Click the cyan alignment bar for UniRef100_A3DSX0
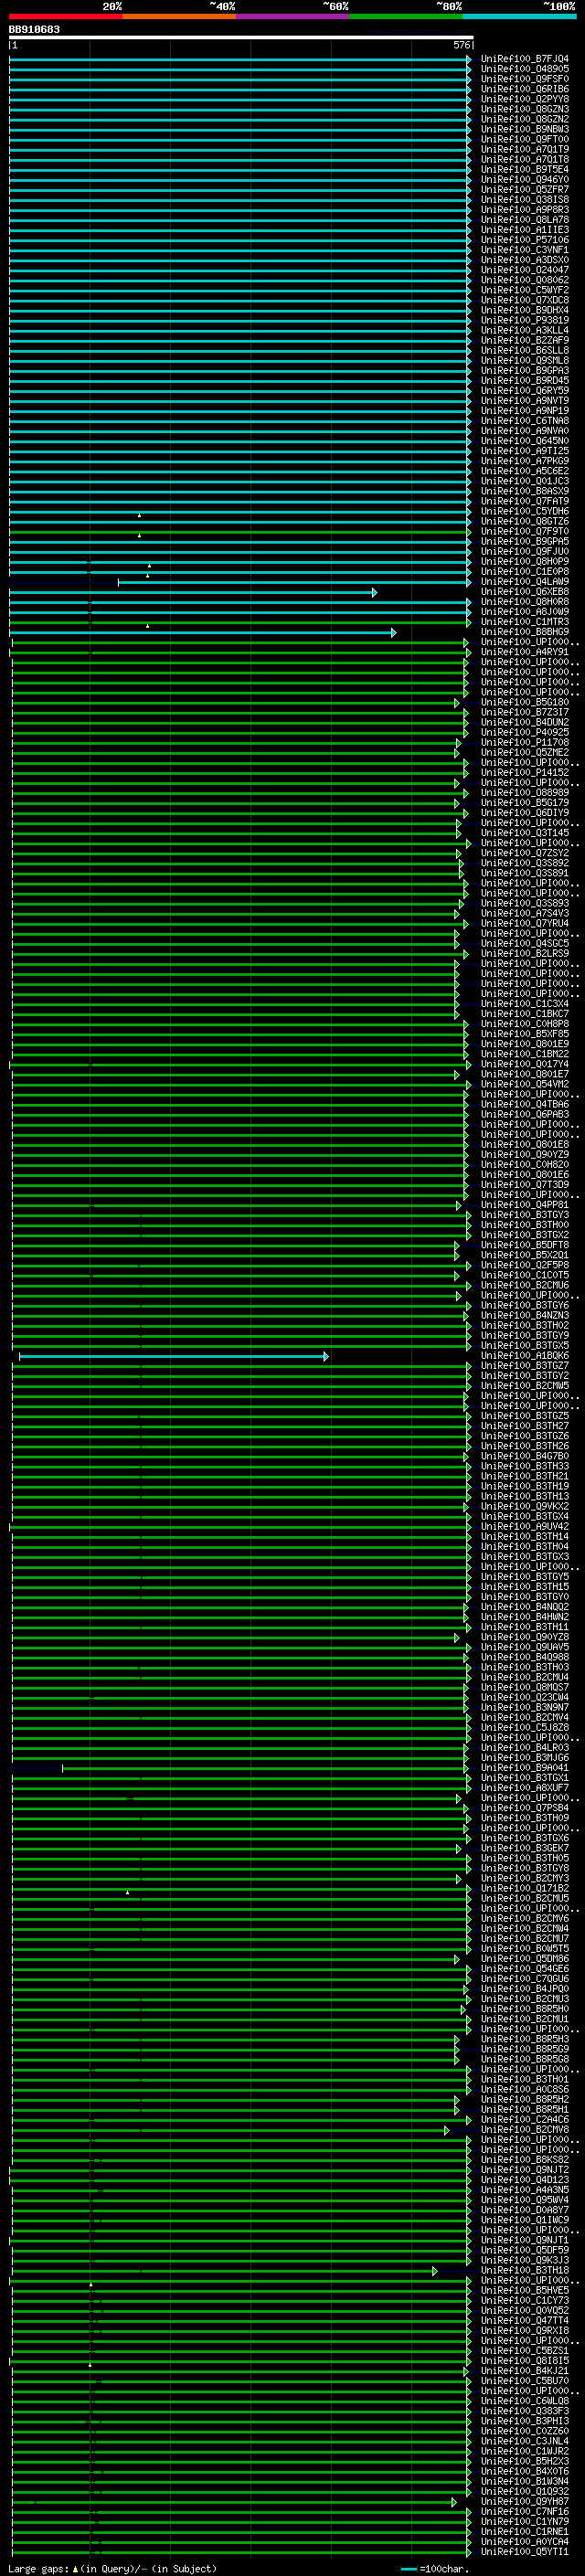Screen dimensions: 585x2576 tap(241, 260)
